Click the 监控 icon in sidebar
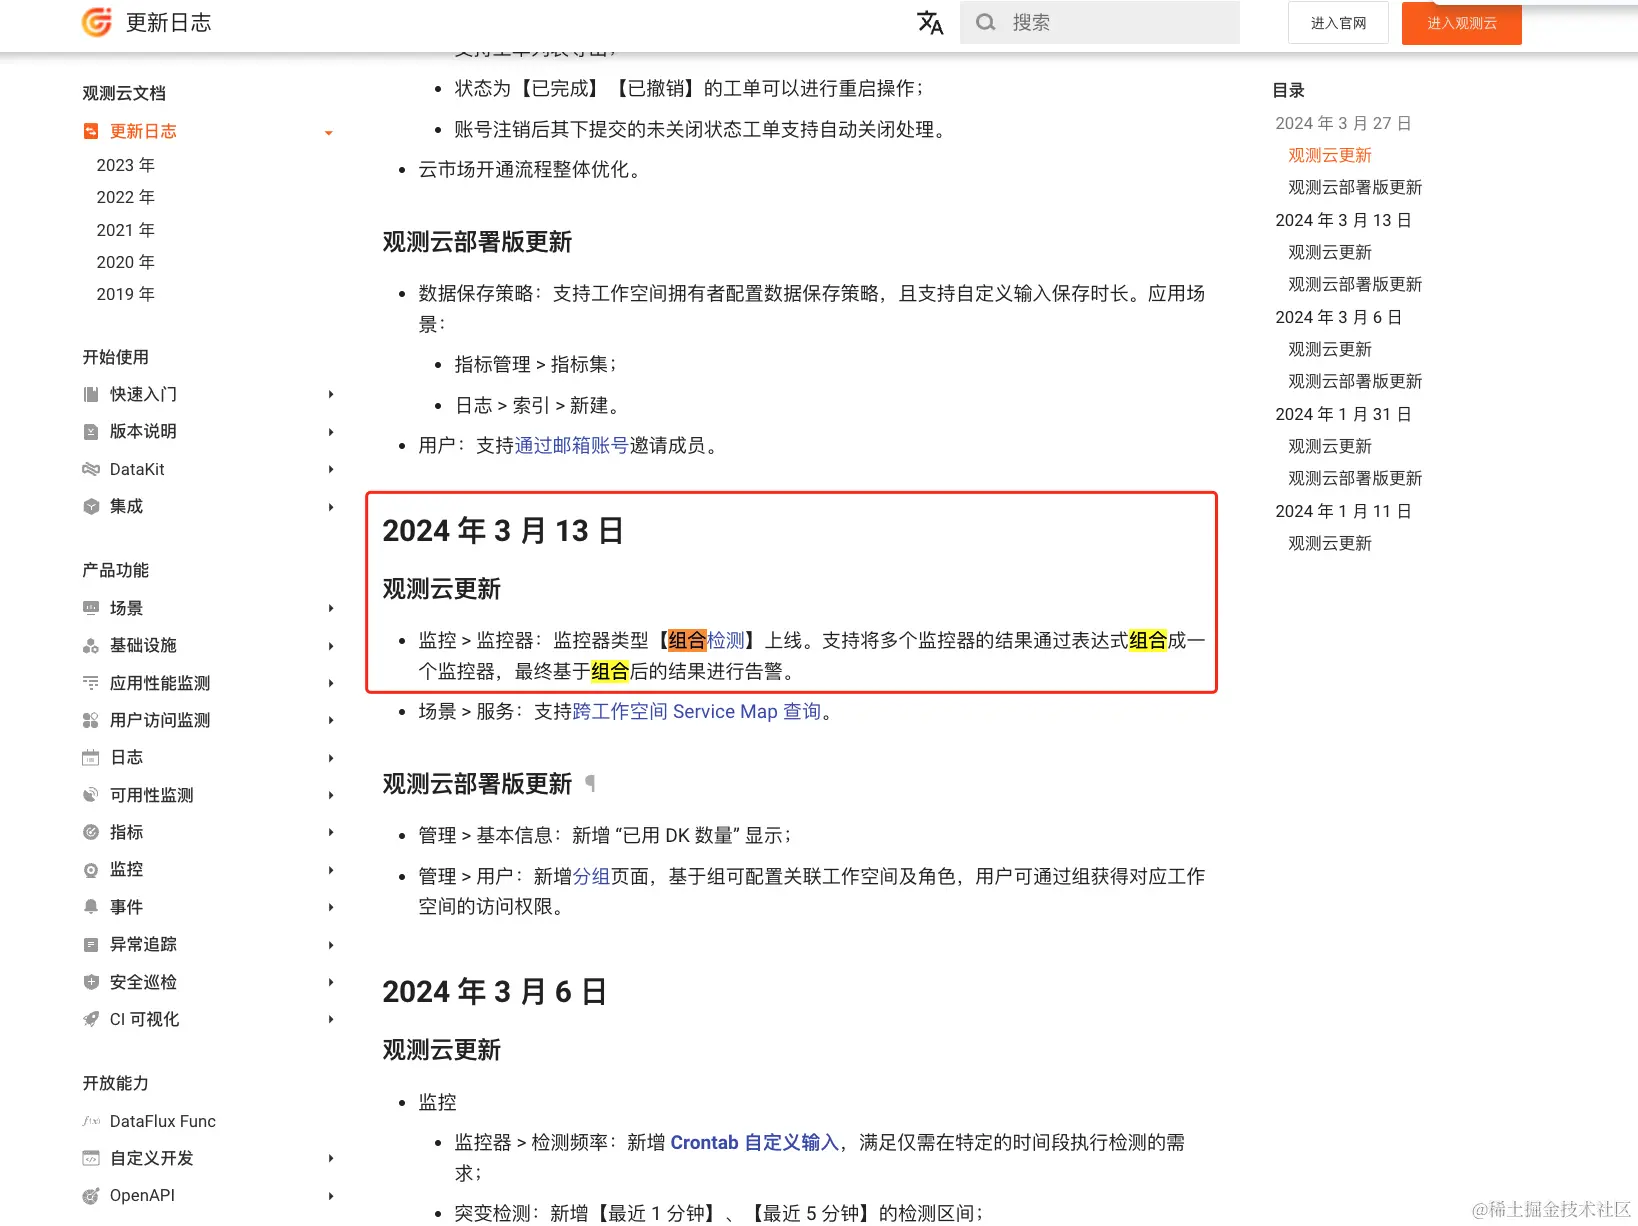The image size is (1638, 1226). [x=91, y=869]
